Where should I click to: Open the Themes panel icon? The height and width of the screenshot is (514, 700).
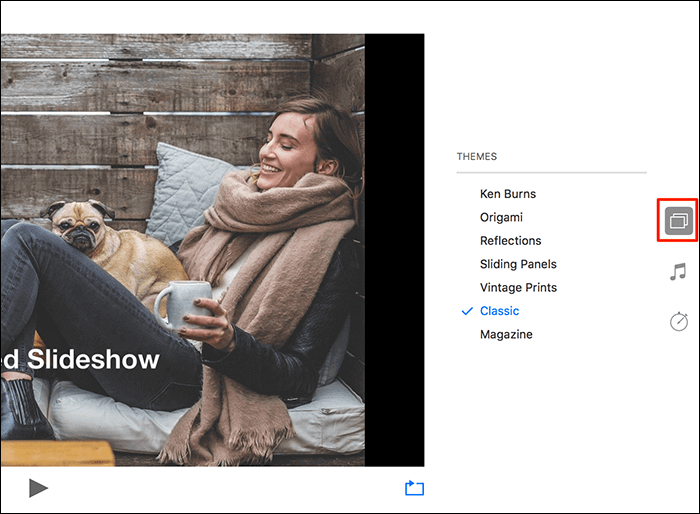(679, 221)
